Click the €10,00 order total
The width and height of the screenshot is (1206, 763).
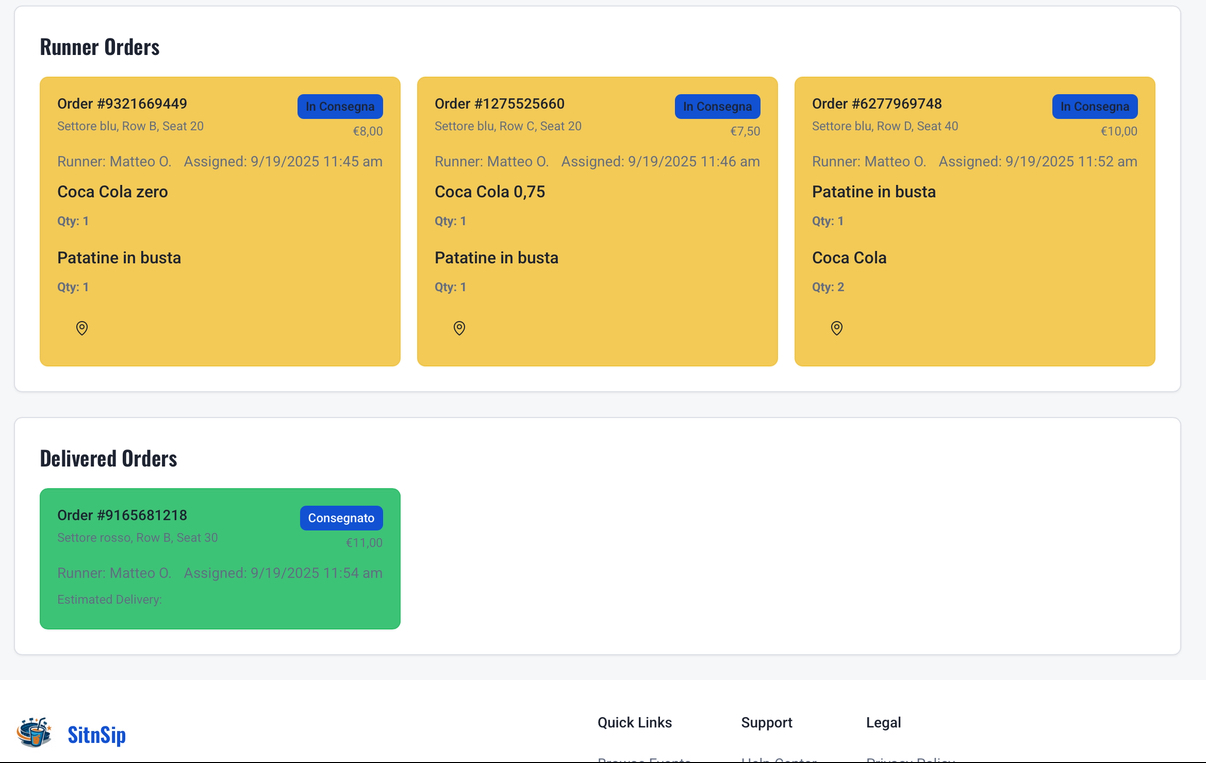pos(1119,131)
